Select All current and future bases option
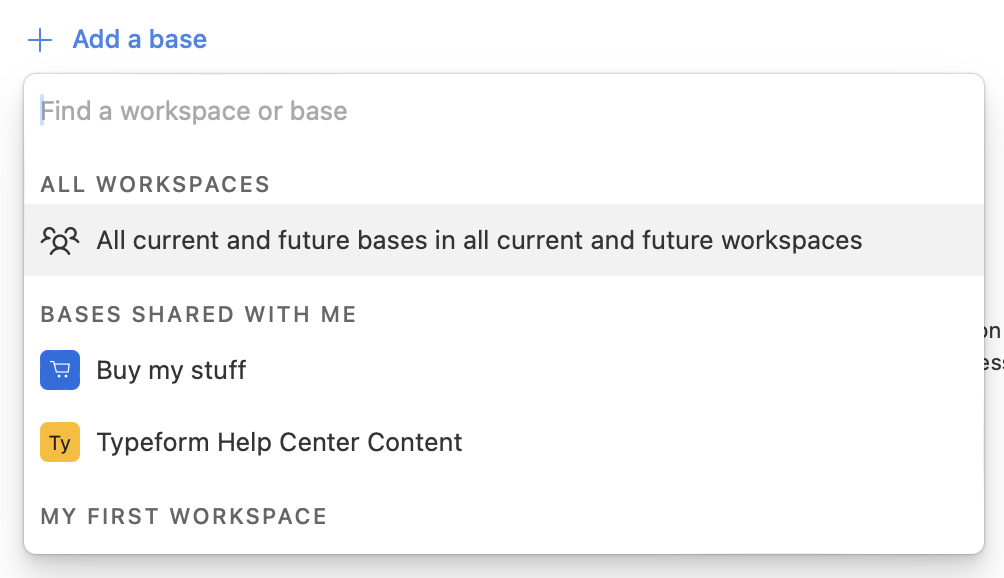 pos(503,240)
